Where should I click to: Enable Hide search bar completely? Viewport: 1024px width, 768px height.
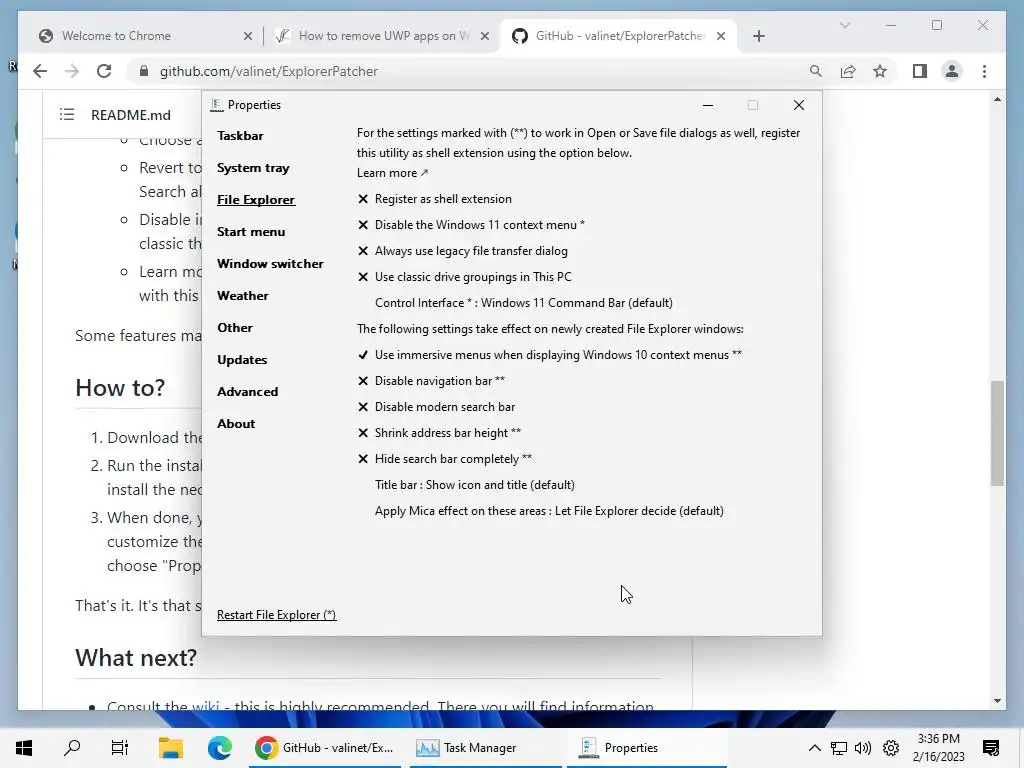point(445,459)
